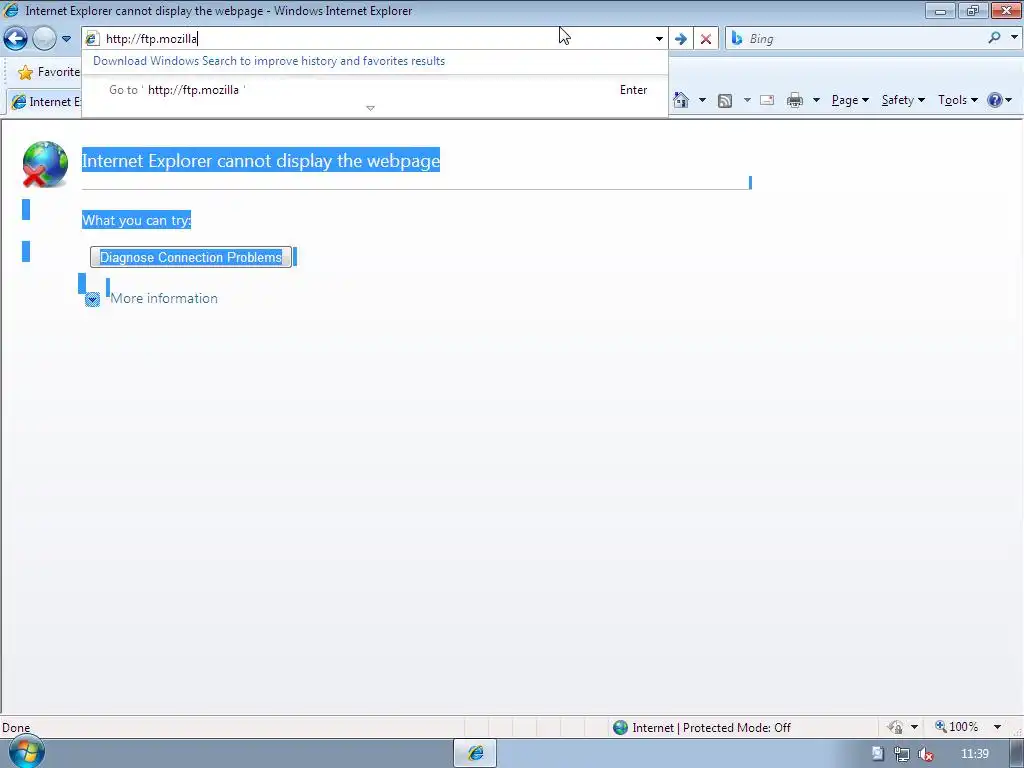Click the Help question mark icon

[995, 100]
